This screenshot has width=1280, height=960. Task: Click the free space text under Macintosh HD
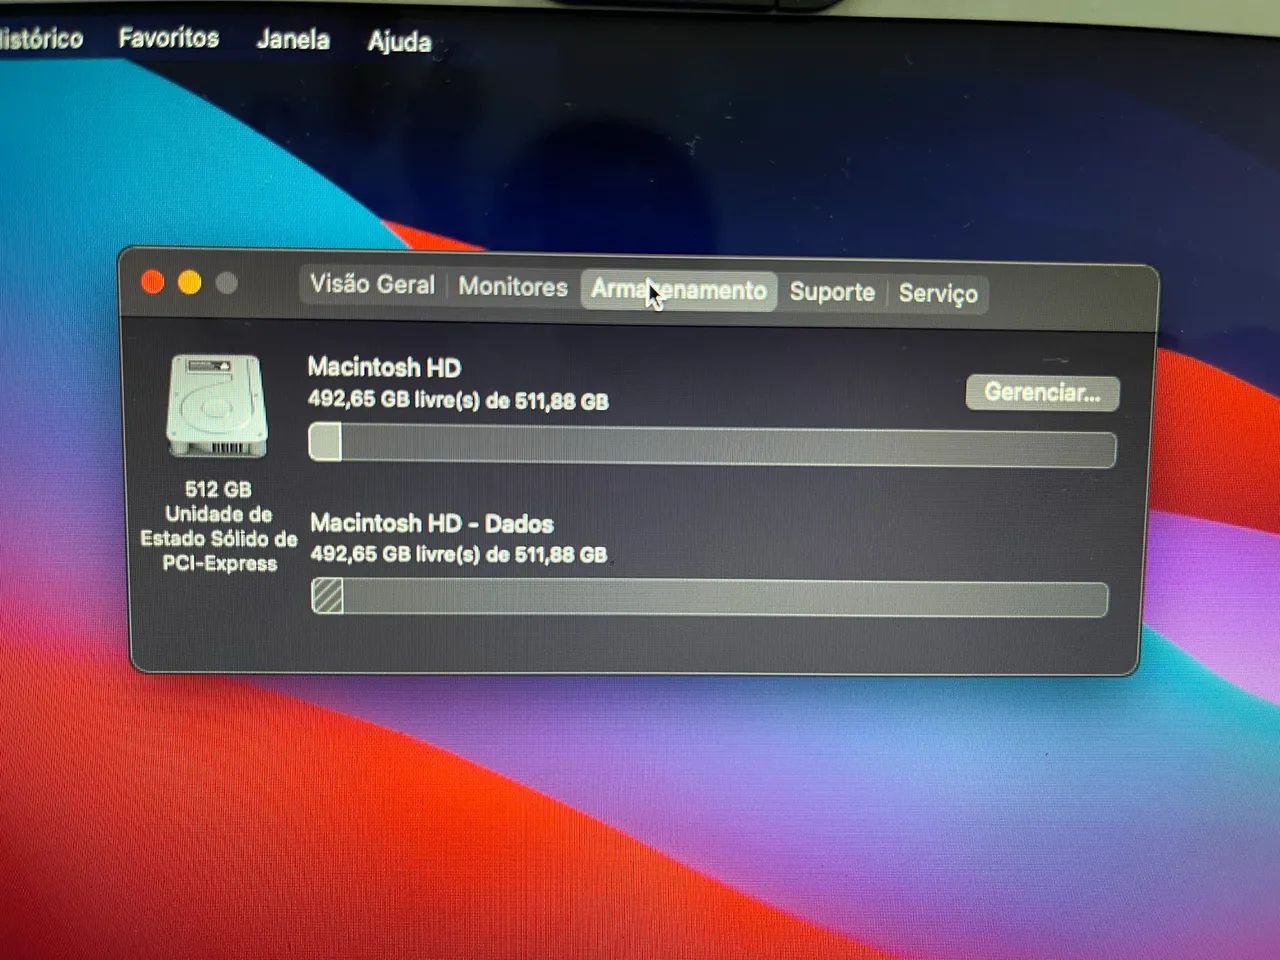click(x=458, y=400)
